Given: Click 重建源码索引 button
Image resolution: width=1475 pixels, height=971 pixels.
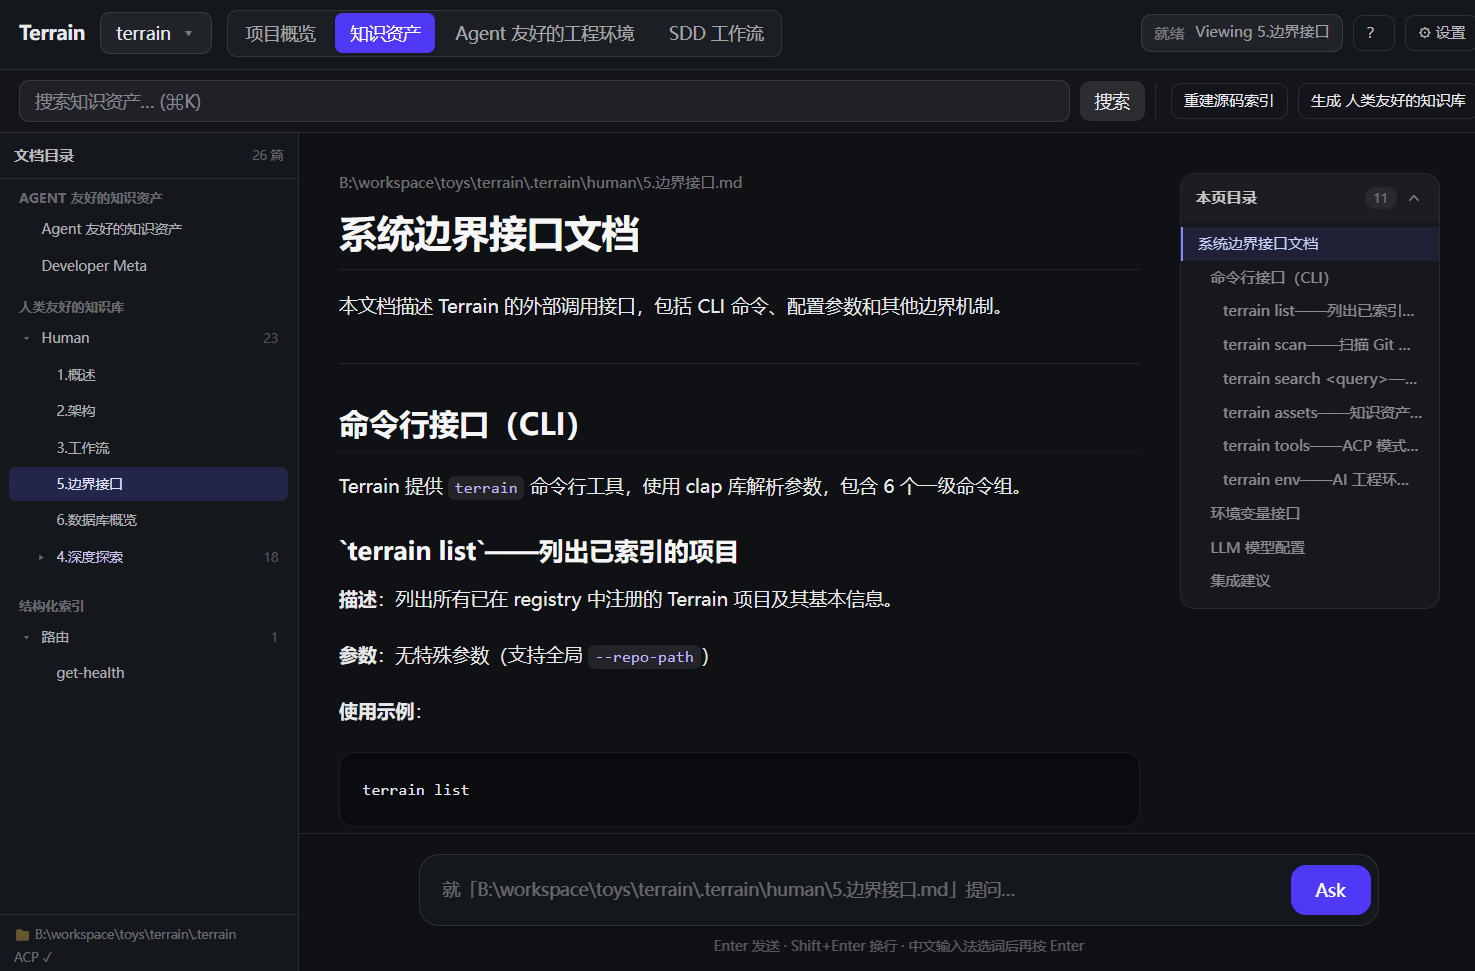Looking at the screenshot, I should click(x=1229, y=101).
